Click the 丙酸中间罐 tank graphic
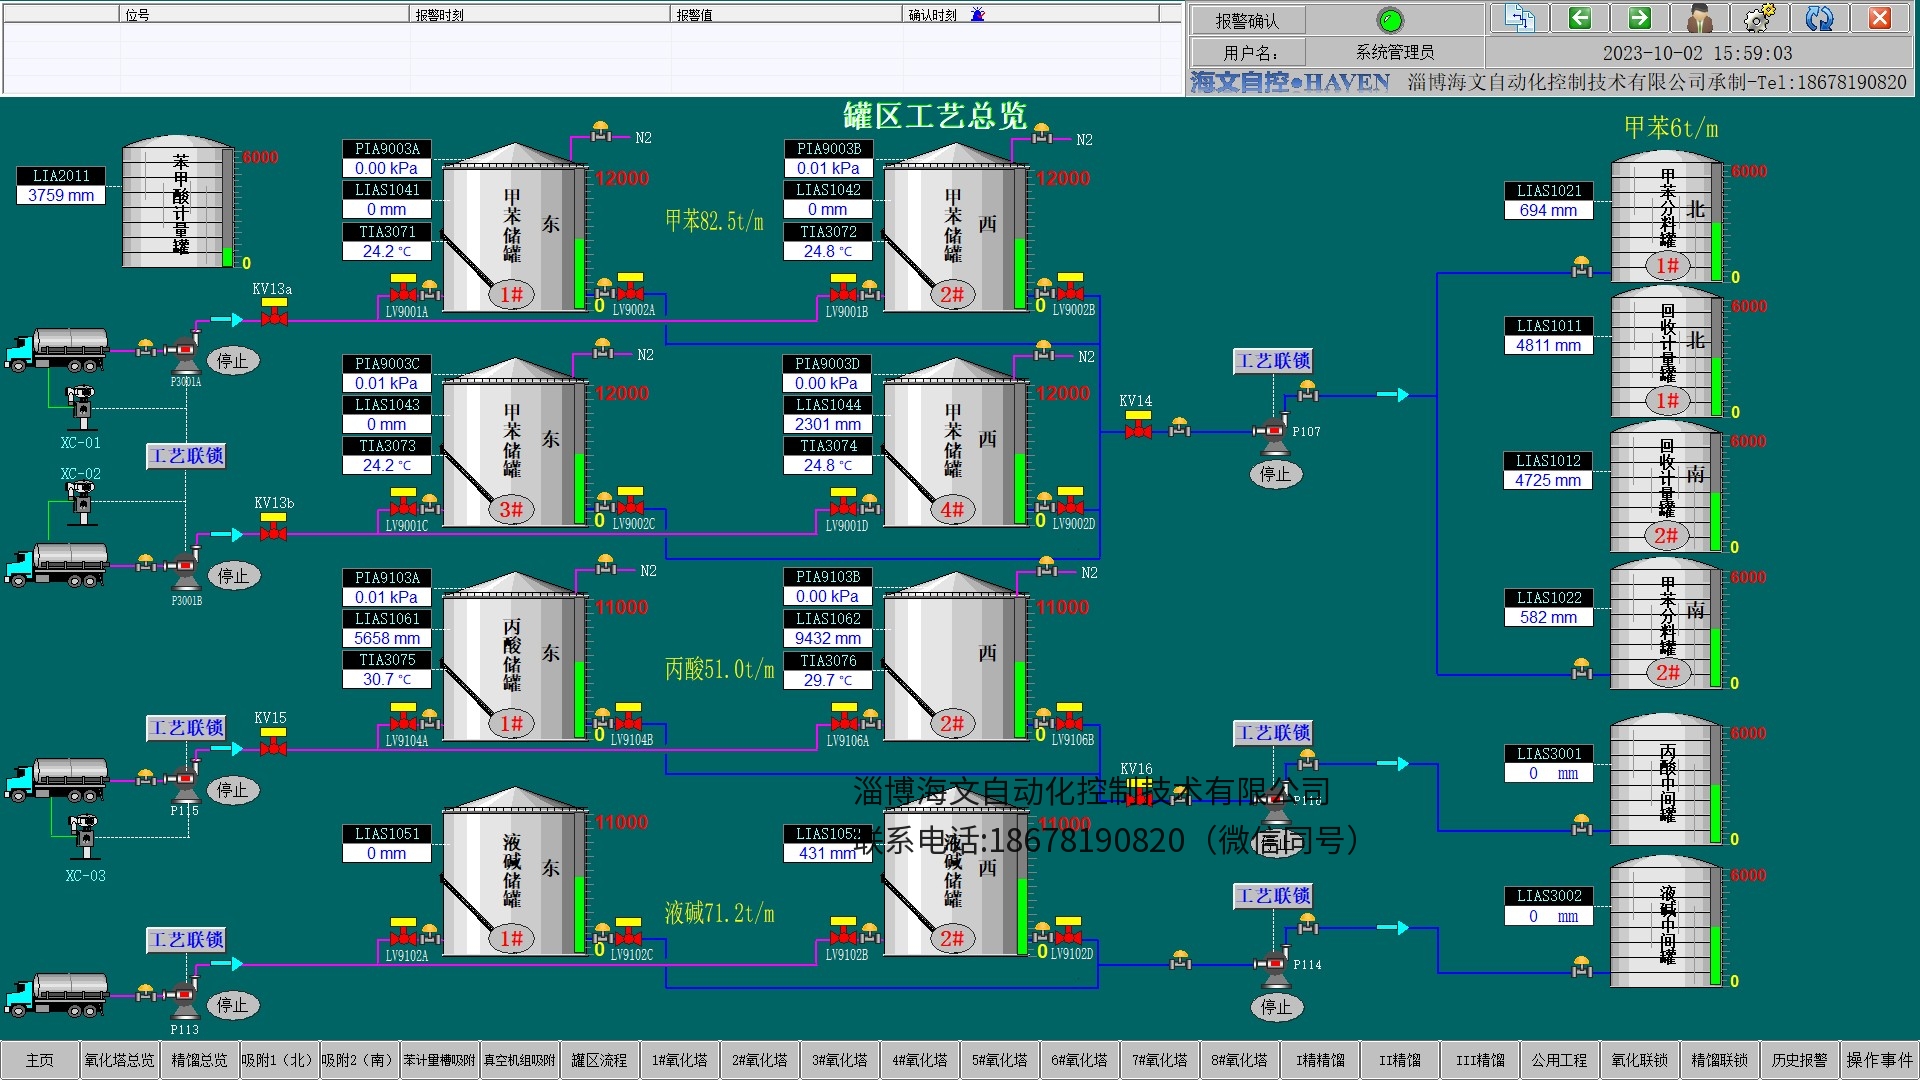The image size is (1920, 1080). [1667, 781]
